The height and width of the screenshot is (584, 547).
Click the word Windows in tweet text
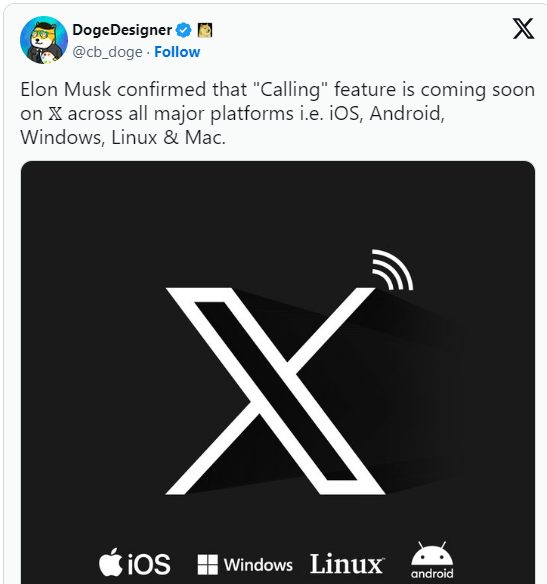60,137
